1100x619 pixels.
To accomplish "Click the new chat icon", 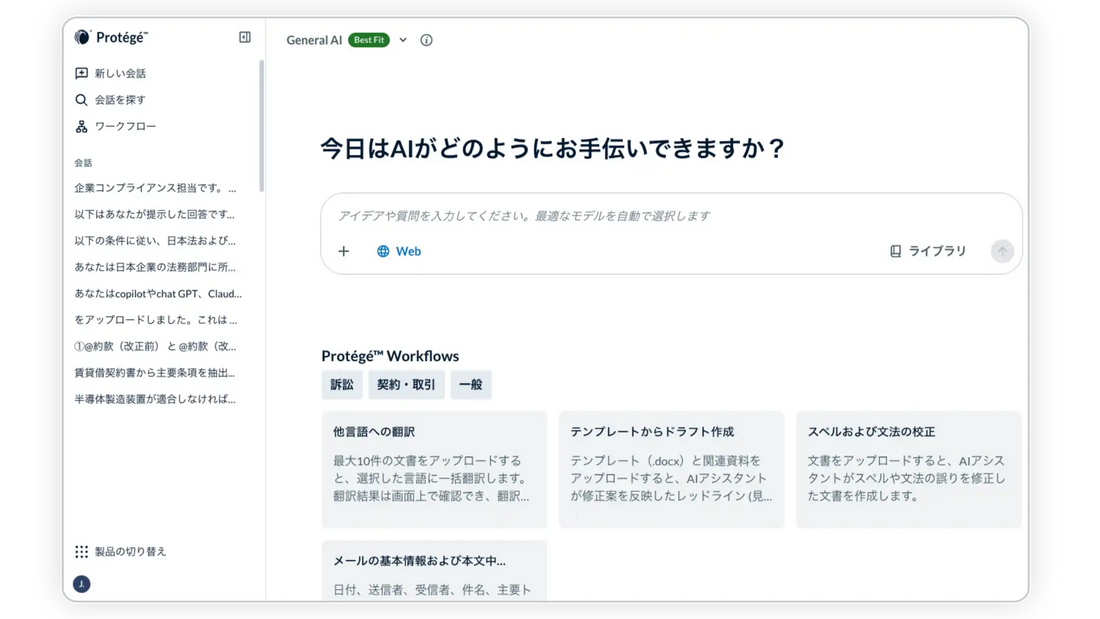I will 81,73.
